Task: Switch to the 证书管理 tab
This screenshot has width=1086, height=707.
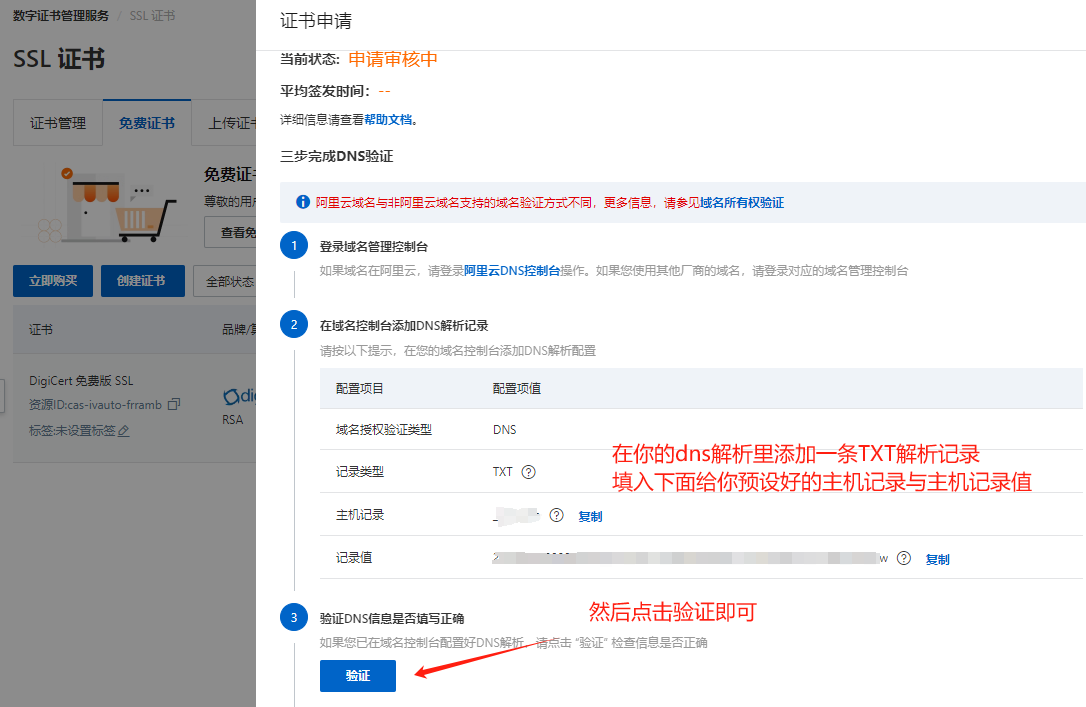Action: tap(58, 124)
